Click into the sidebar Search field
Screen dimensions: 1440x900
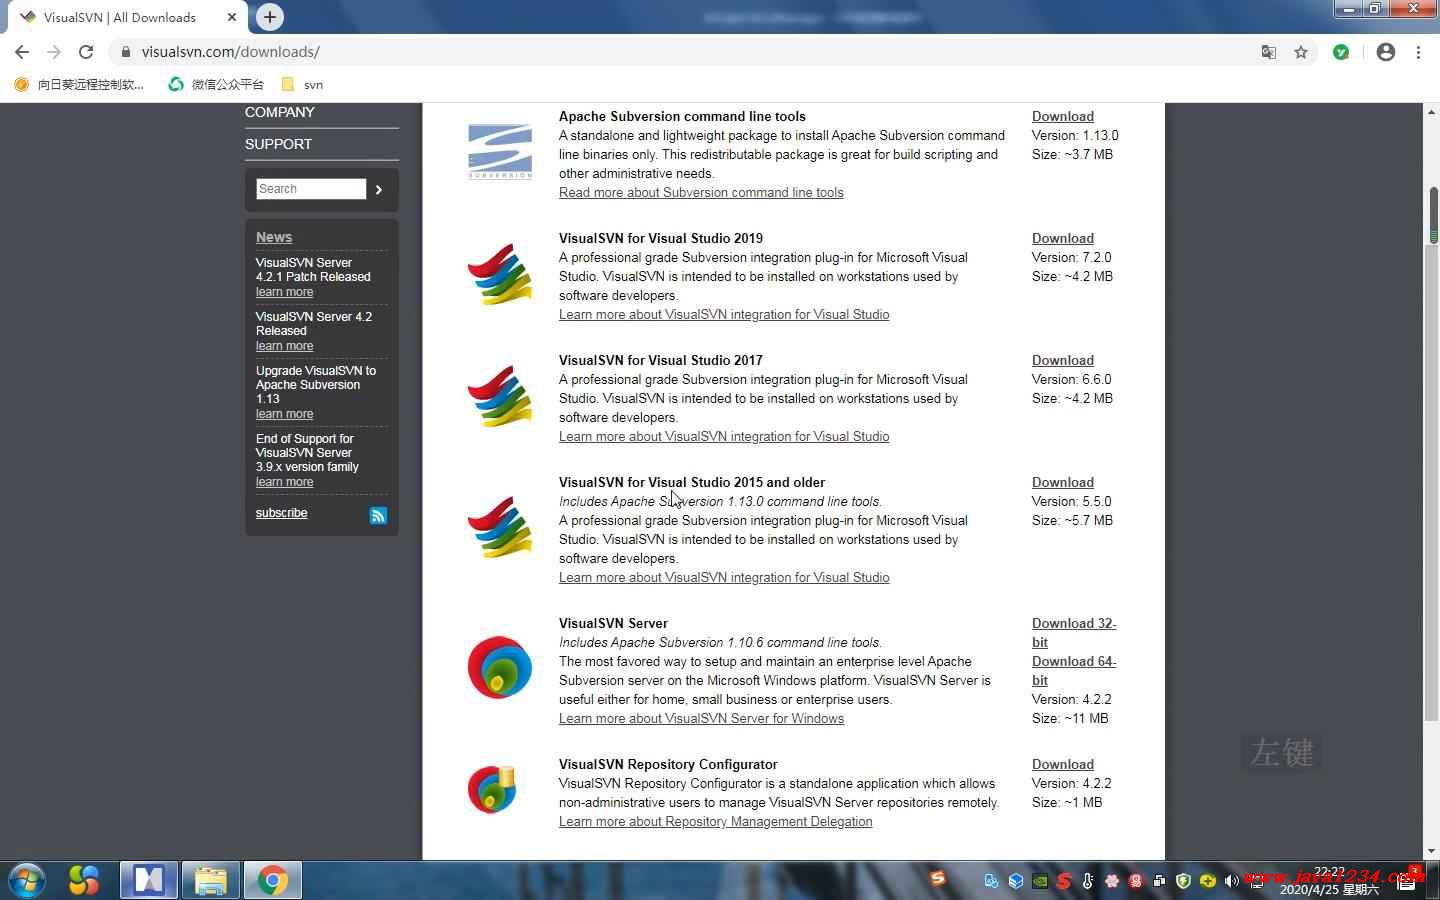(x=311, y=189)
